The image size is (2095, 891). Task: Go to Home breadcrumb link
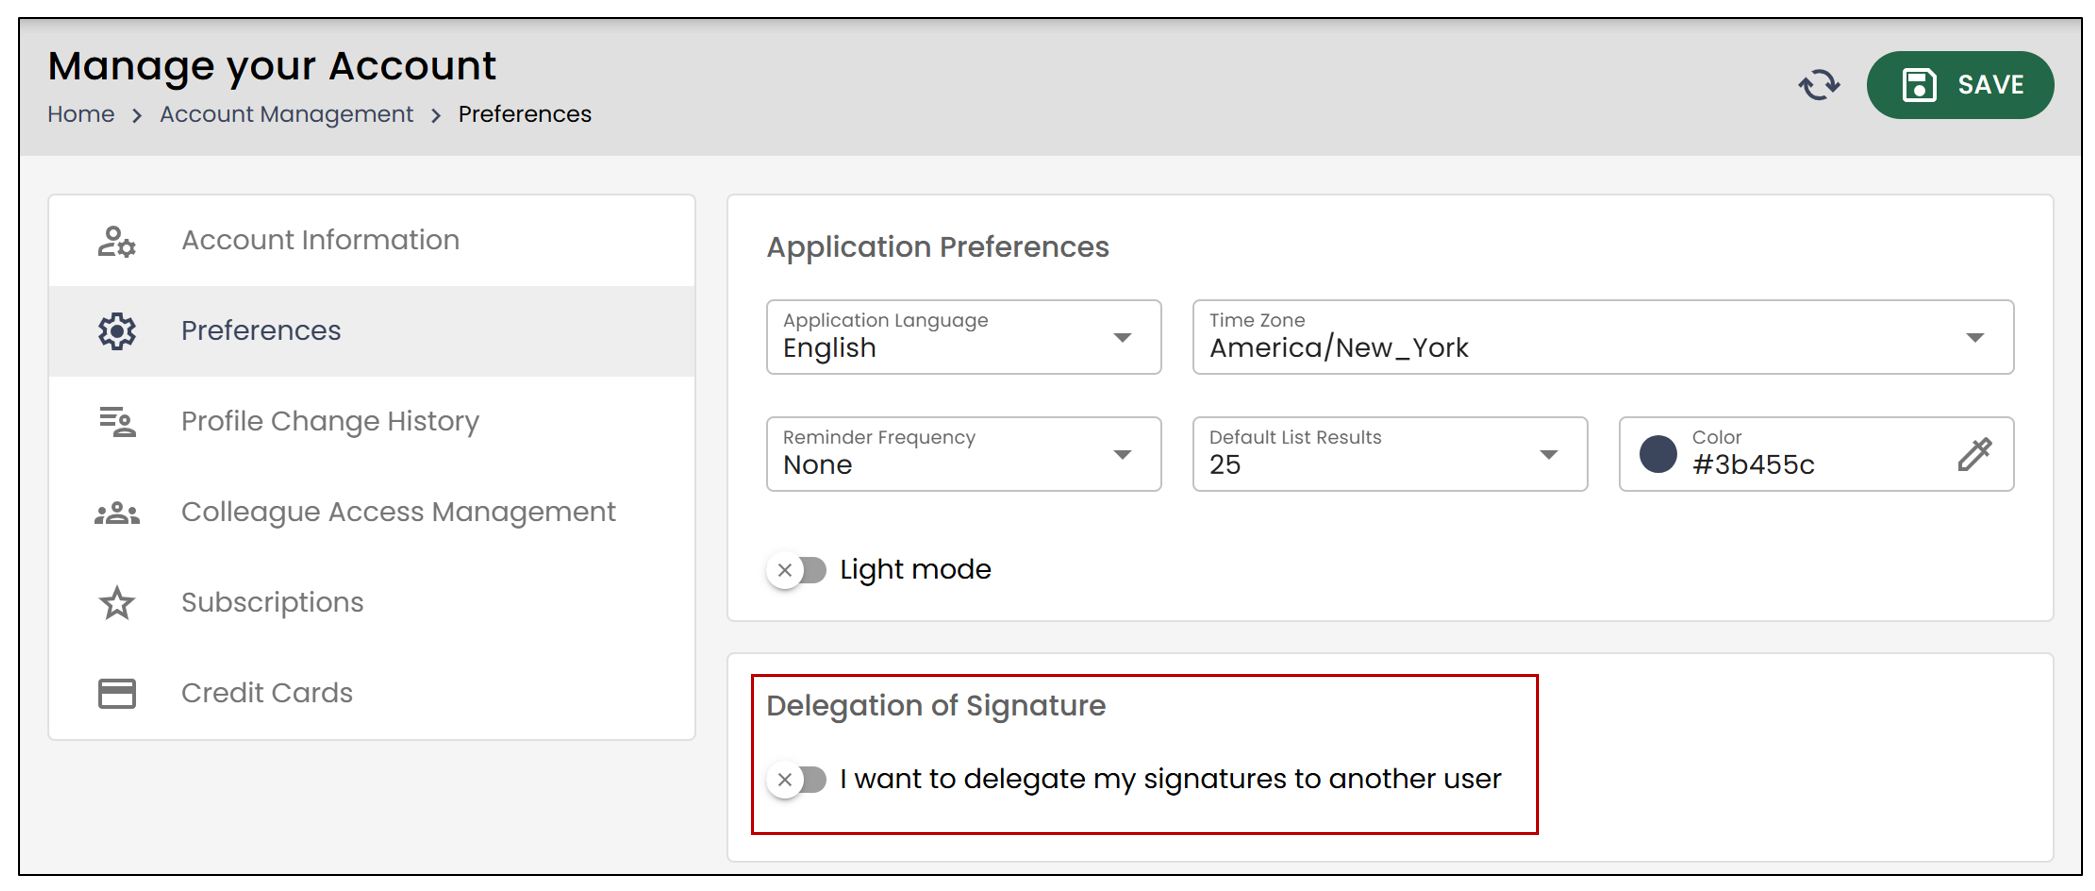pos(81,114)
